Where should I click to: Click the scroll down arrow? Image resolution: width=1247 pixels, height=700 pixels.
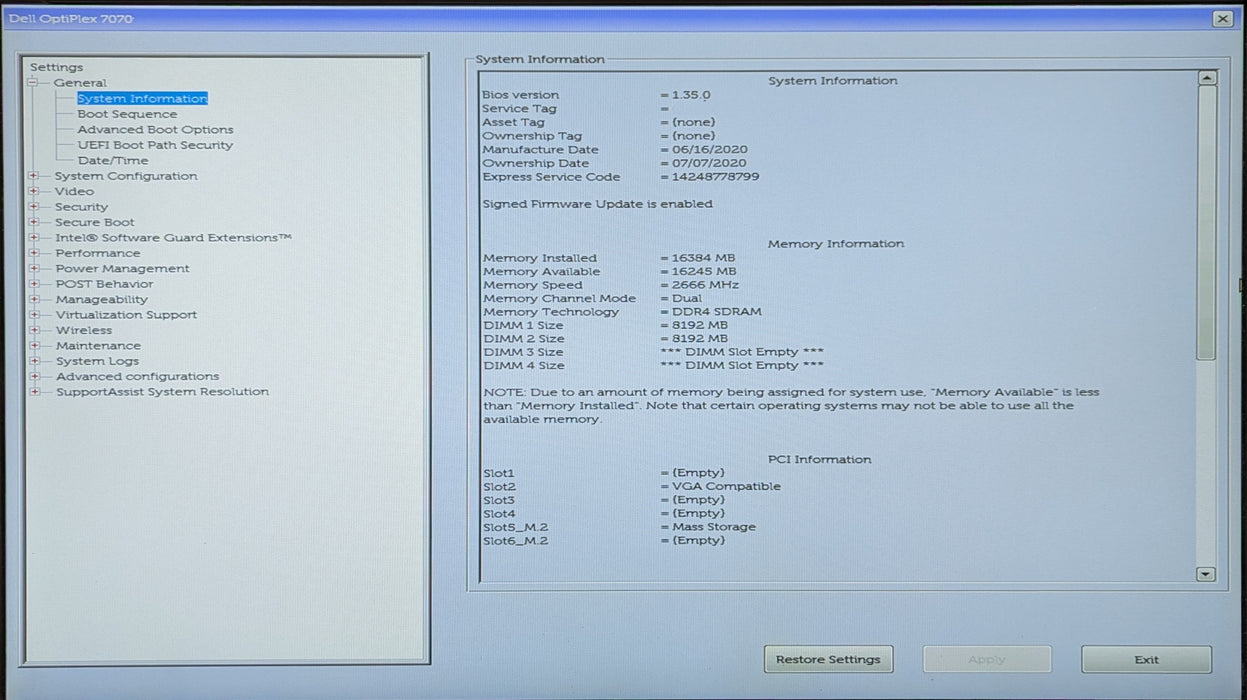(x=1206, y=574)
